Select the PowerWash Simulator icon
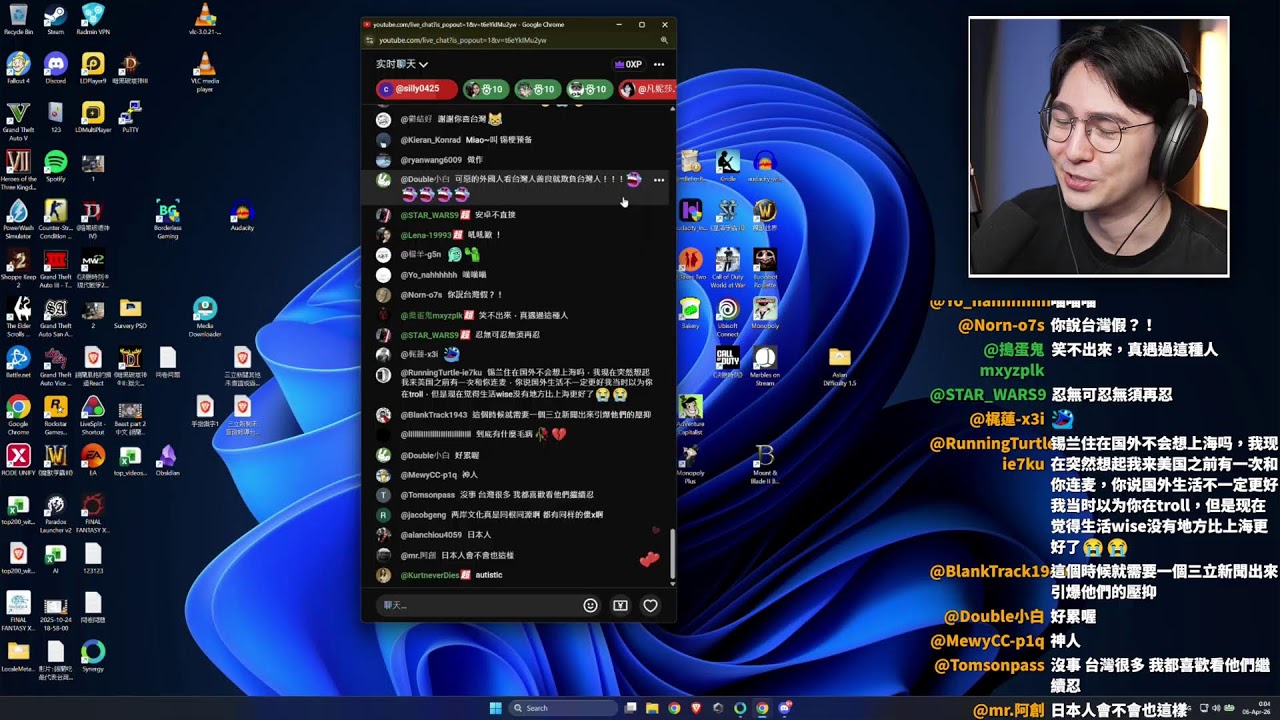1280x720 pixels. (18, 219)
